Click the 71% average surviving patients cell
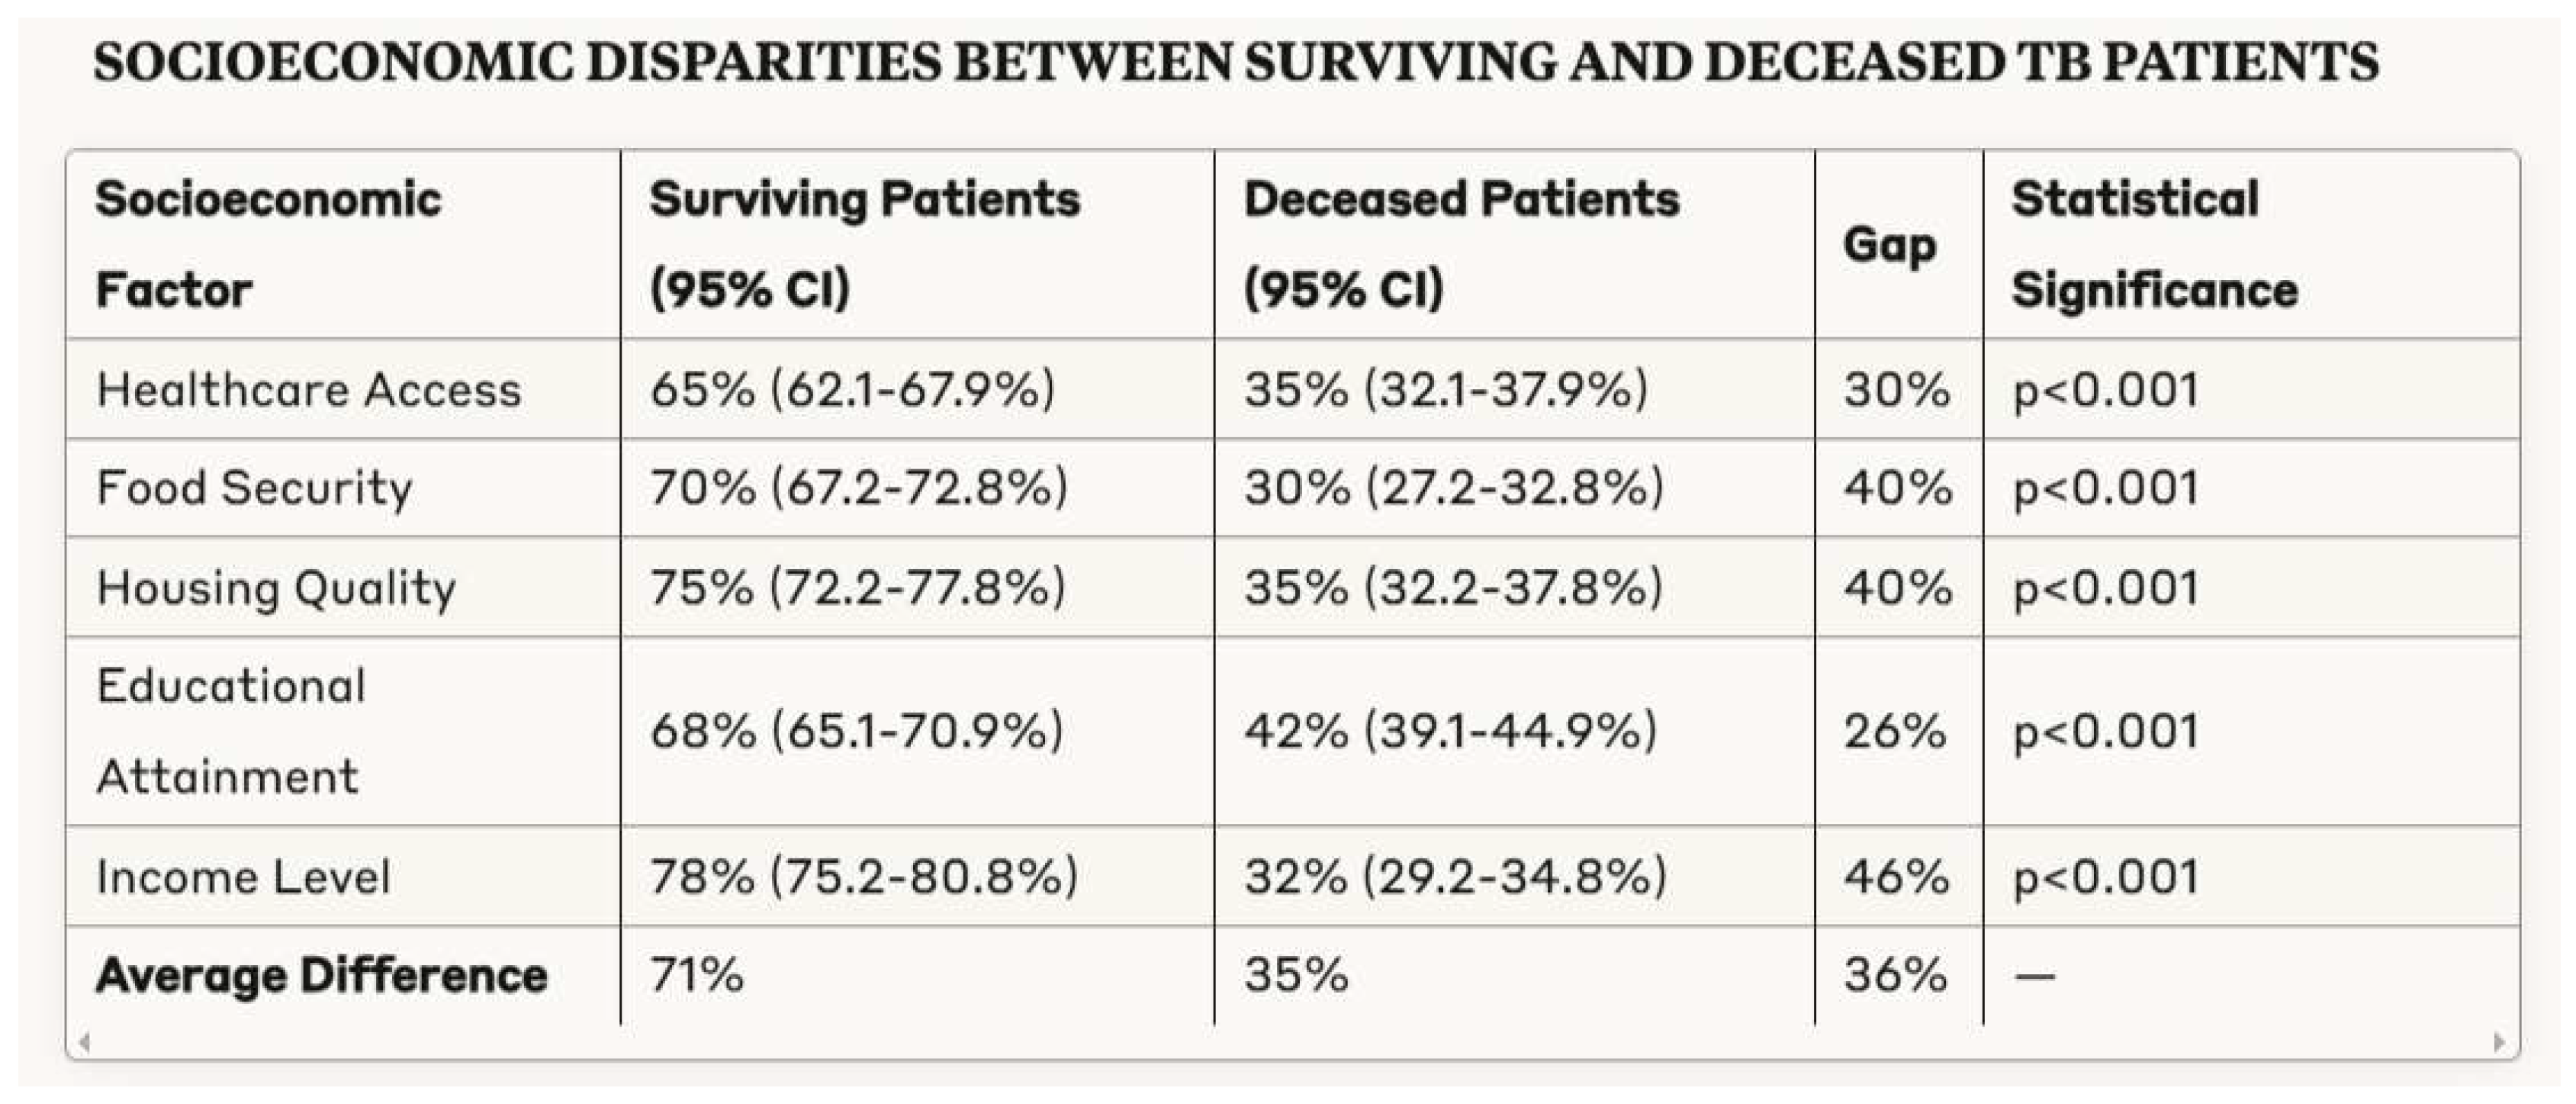 tap(697, 975)
